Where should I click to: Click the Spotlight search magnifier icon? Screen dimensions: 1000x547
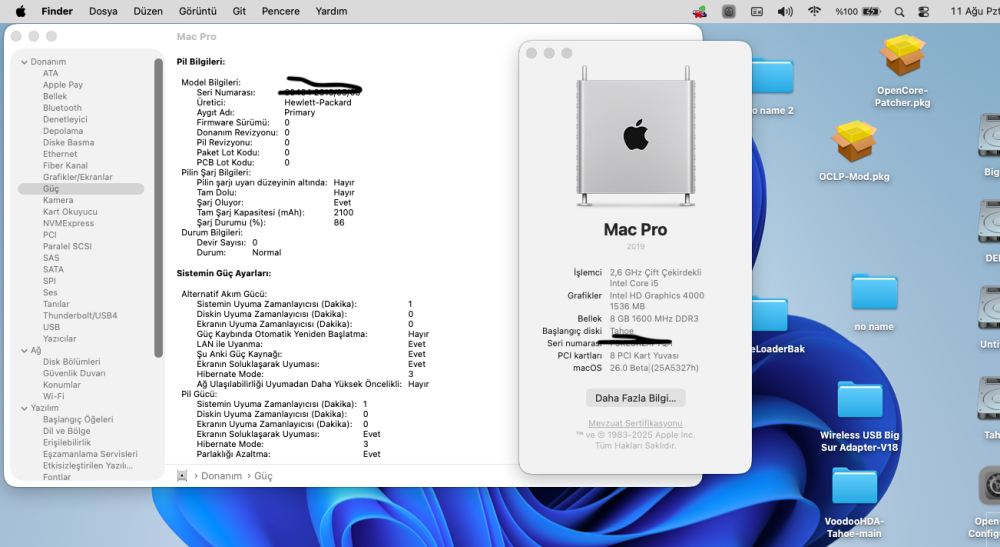tap(899, 11)
